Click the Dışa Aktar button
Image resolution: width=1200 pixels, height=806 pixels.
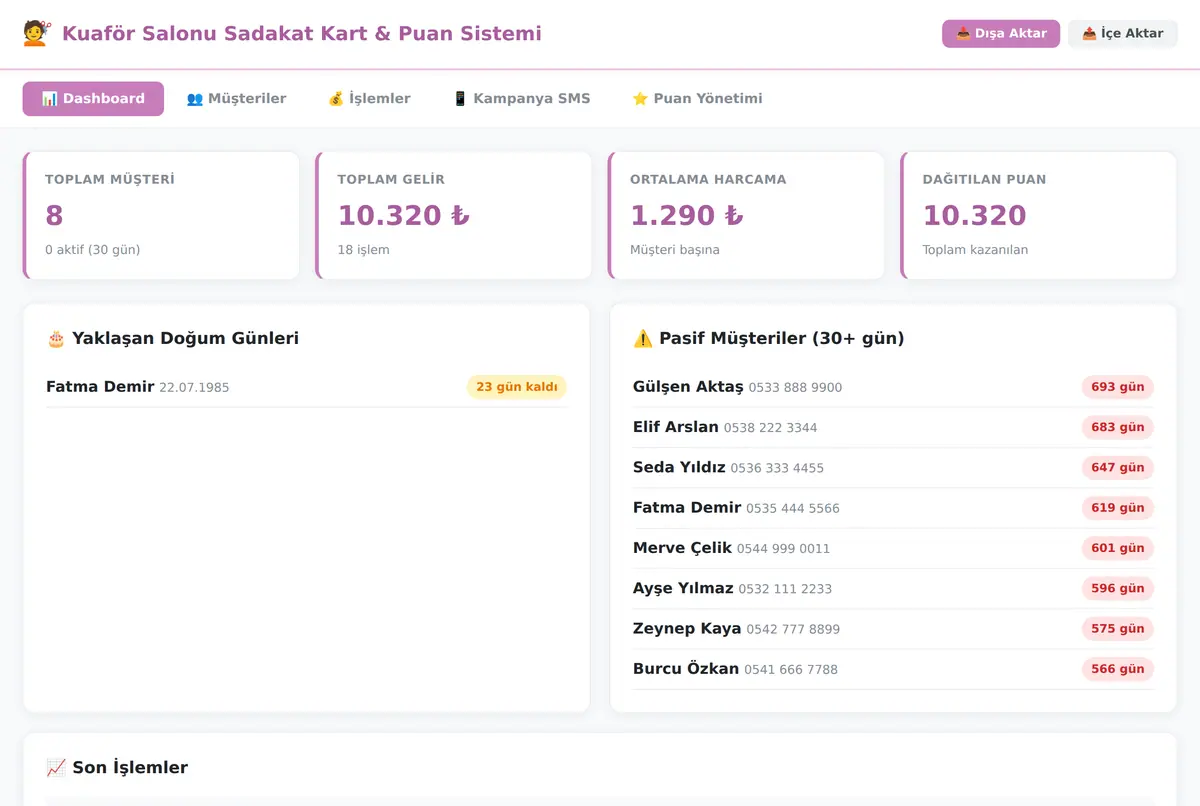[x=1001, y=34]
